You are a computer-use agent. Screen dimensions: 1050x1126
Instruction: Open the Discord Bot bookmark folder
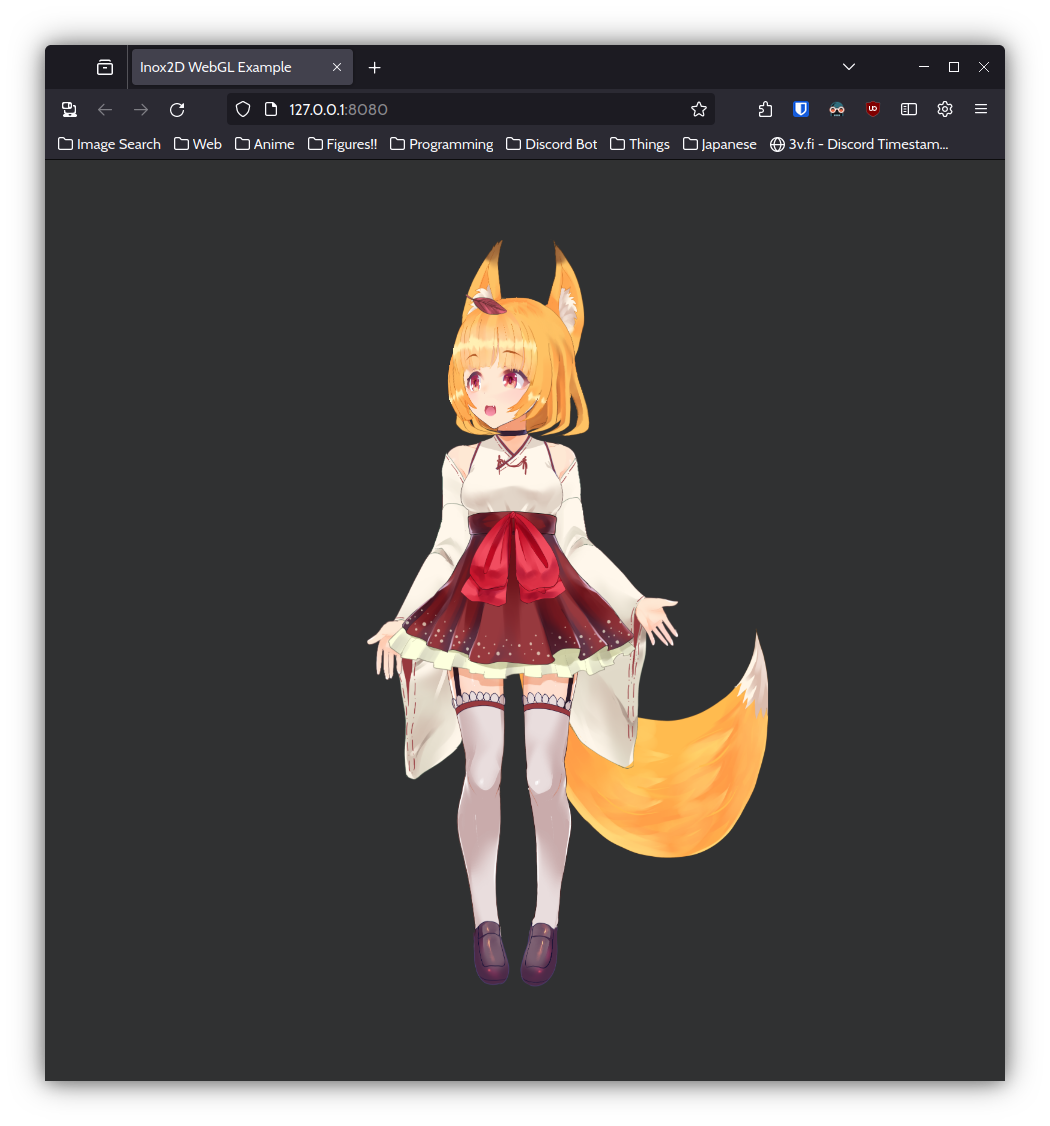pos(552,144)
